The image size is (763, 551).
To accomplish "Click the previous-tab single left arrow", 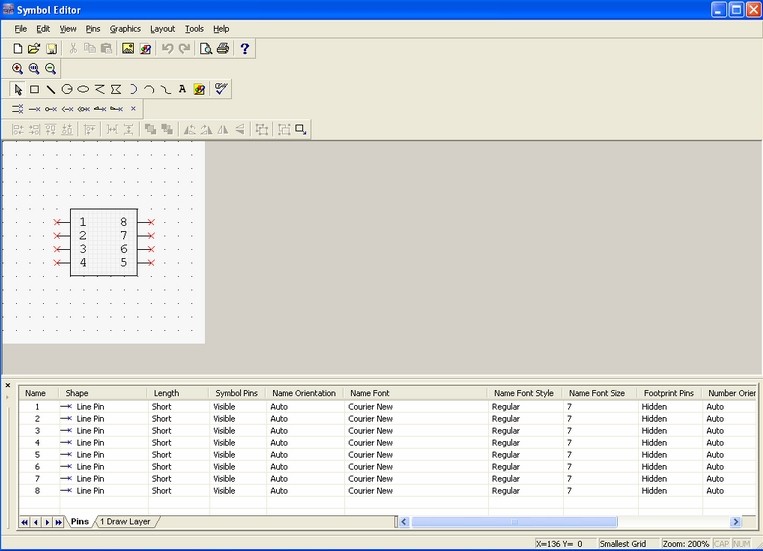I will pyautogui.click(x=36, y=522).
